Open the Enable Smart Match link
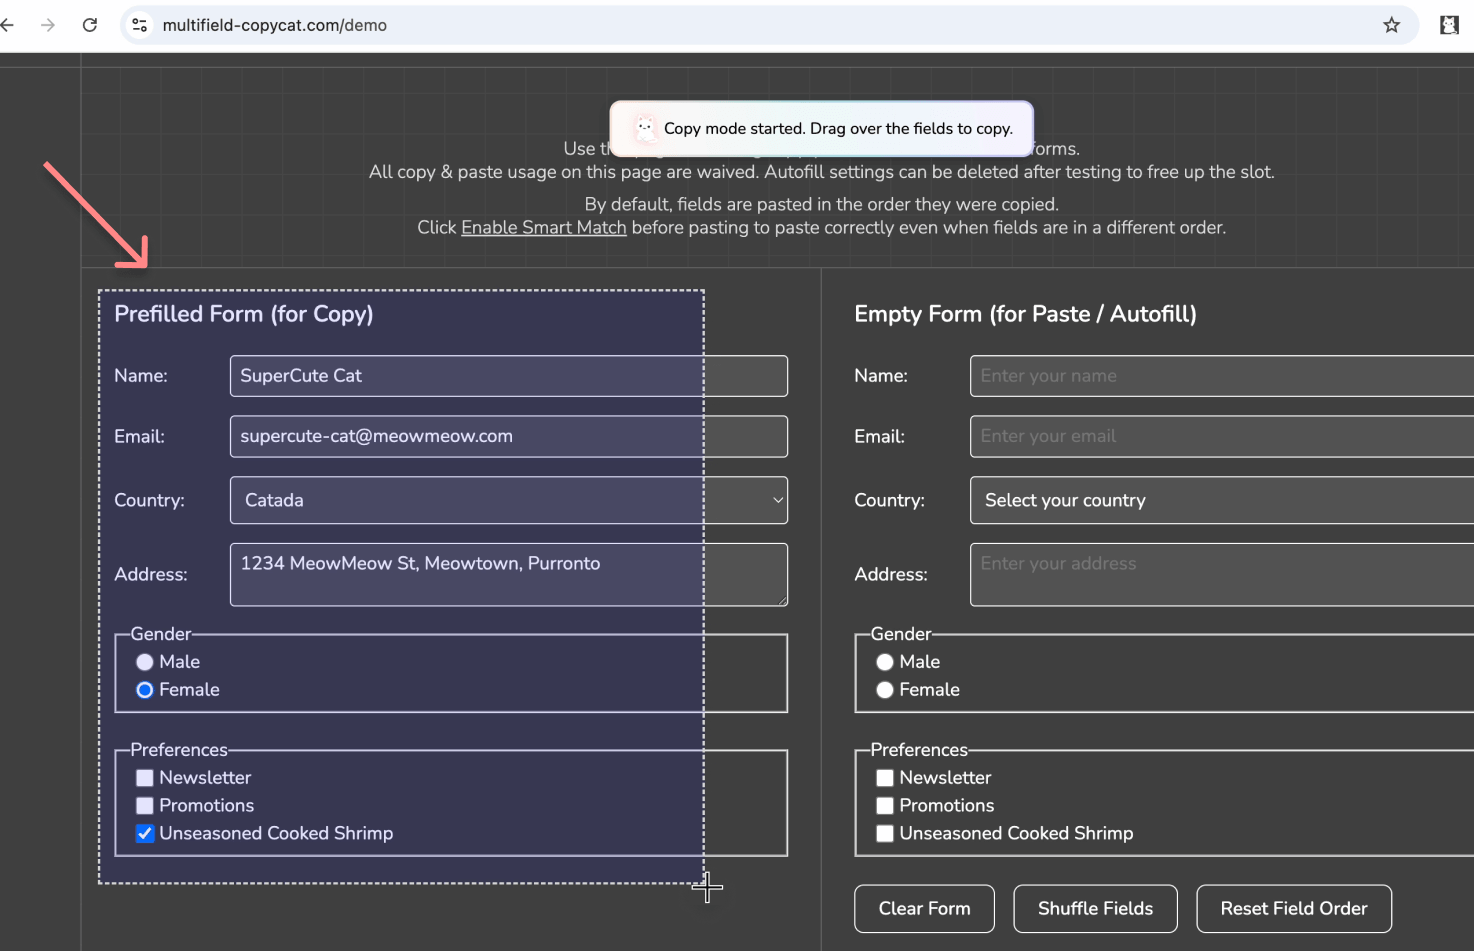 tap(543, 227)
